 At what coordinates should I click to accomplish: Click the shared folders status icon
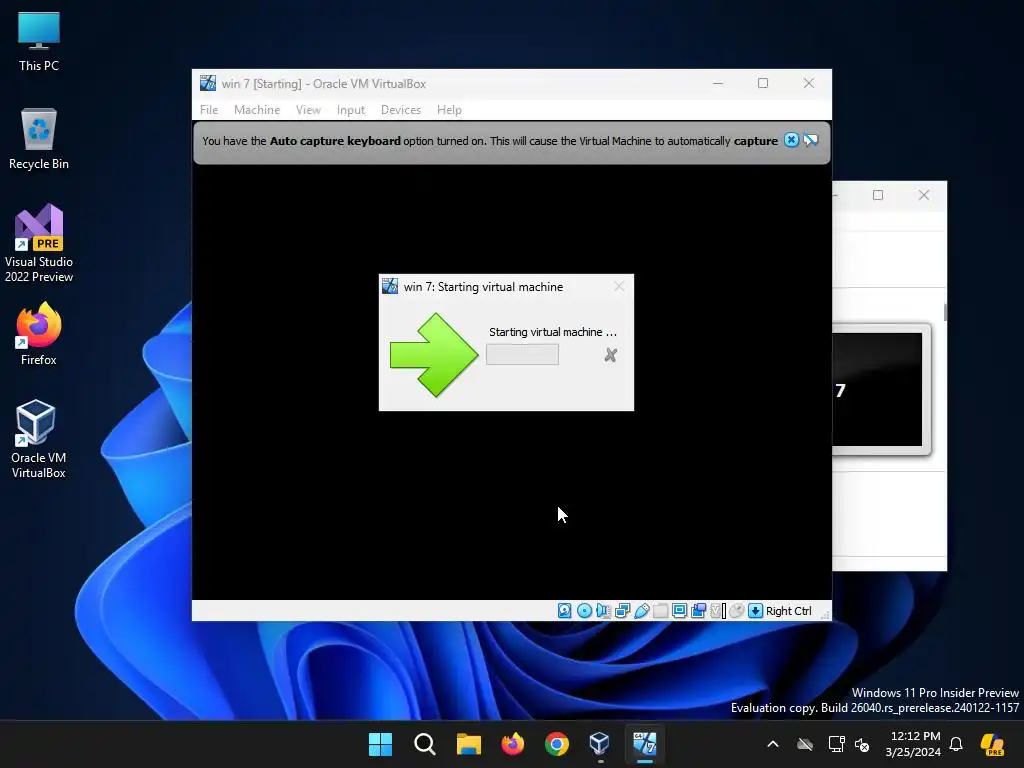pyautogui.click(x=660, y=611)
